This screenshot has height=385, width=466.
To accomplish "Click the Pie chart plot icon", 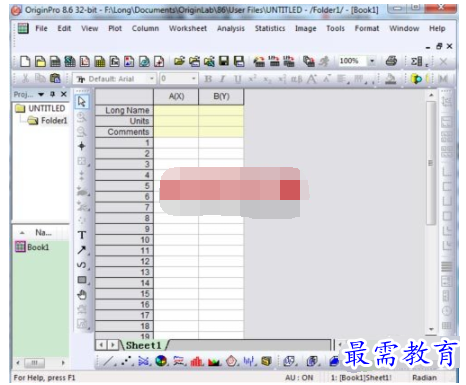I will (x=161, y=361).
